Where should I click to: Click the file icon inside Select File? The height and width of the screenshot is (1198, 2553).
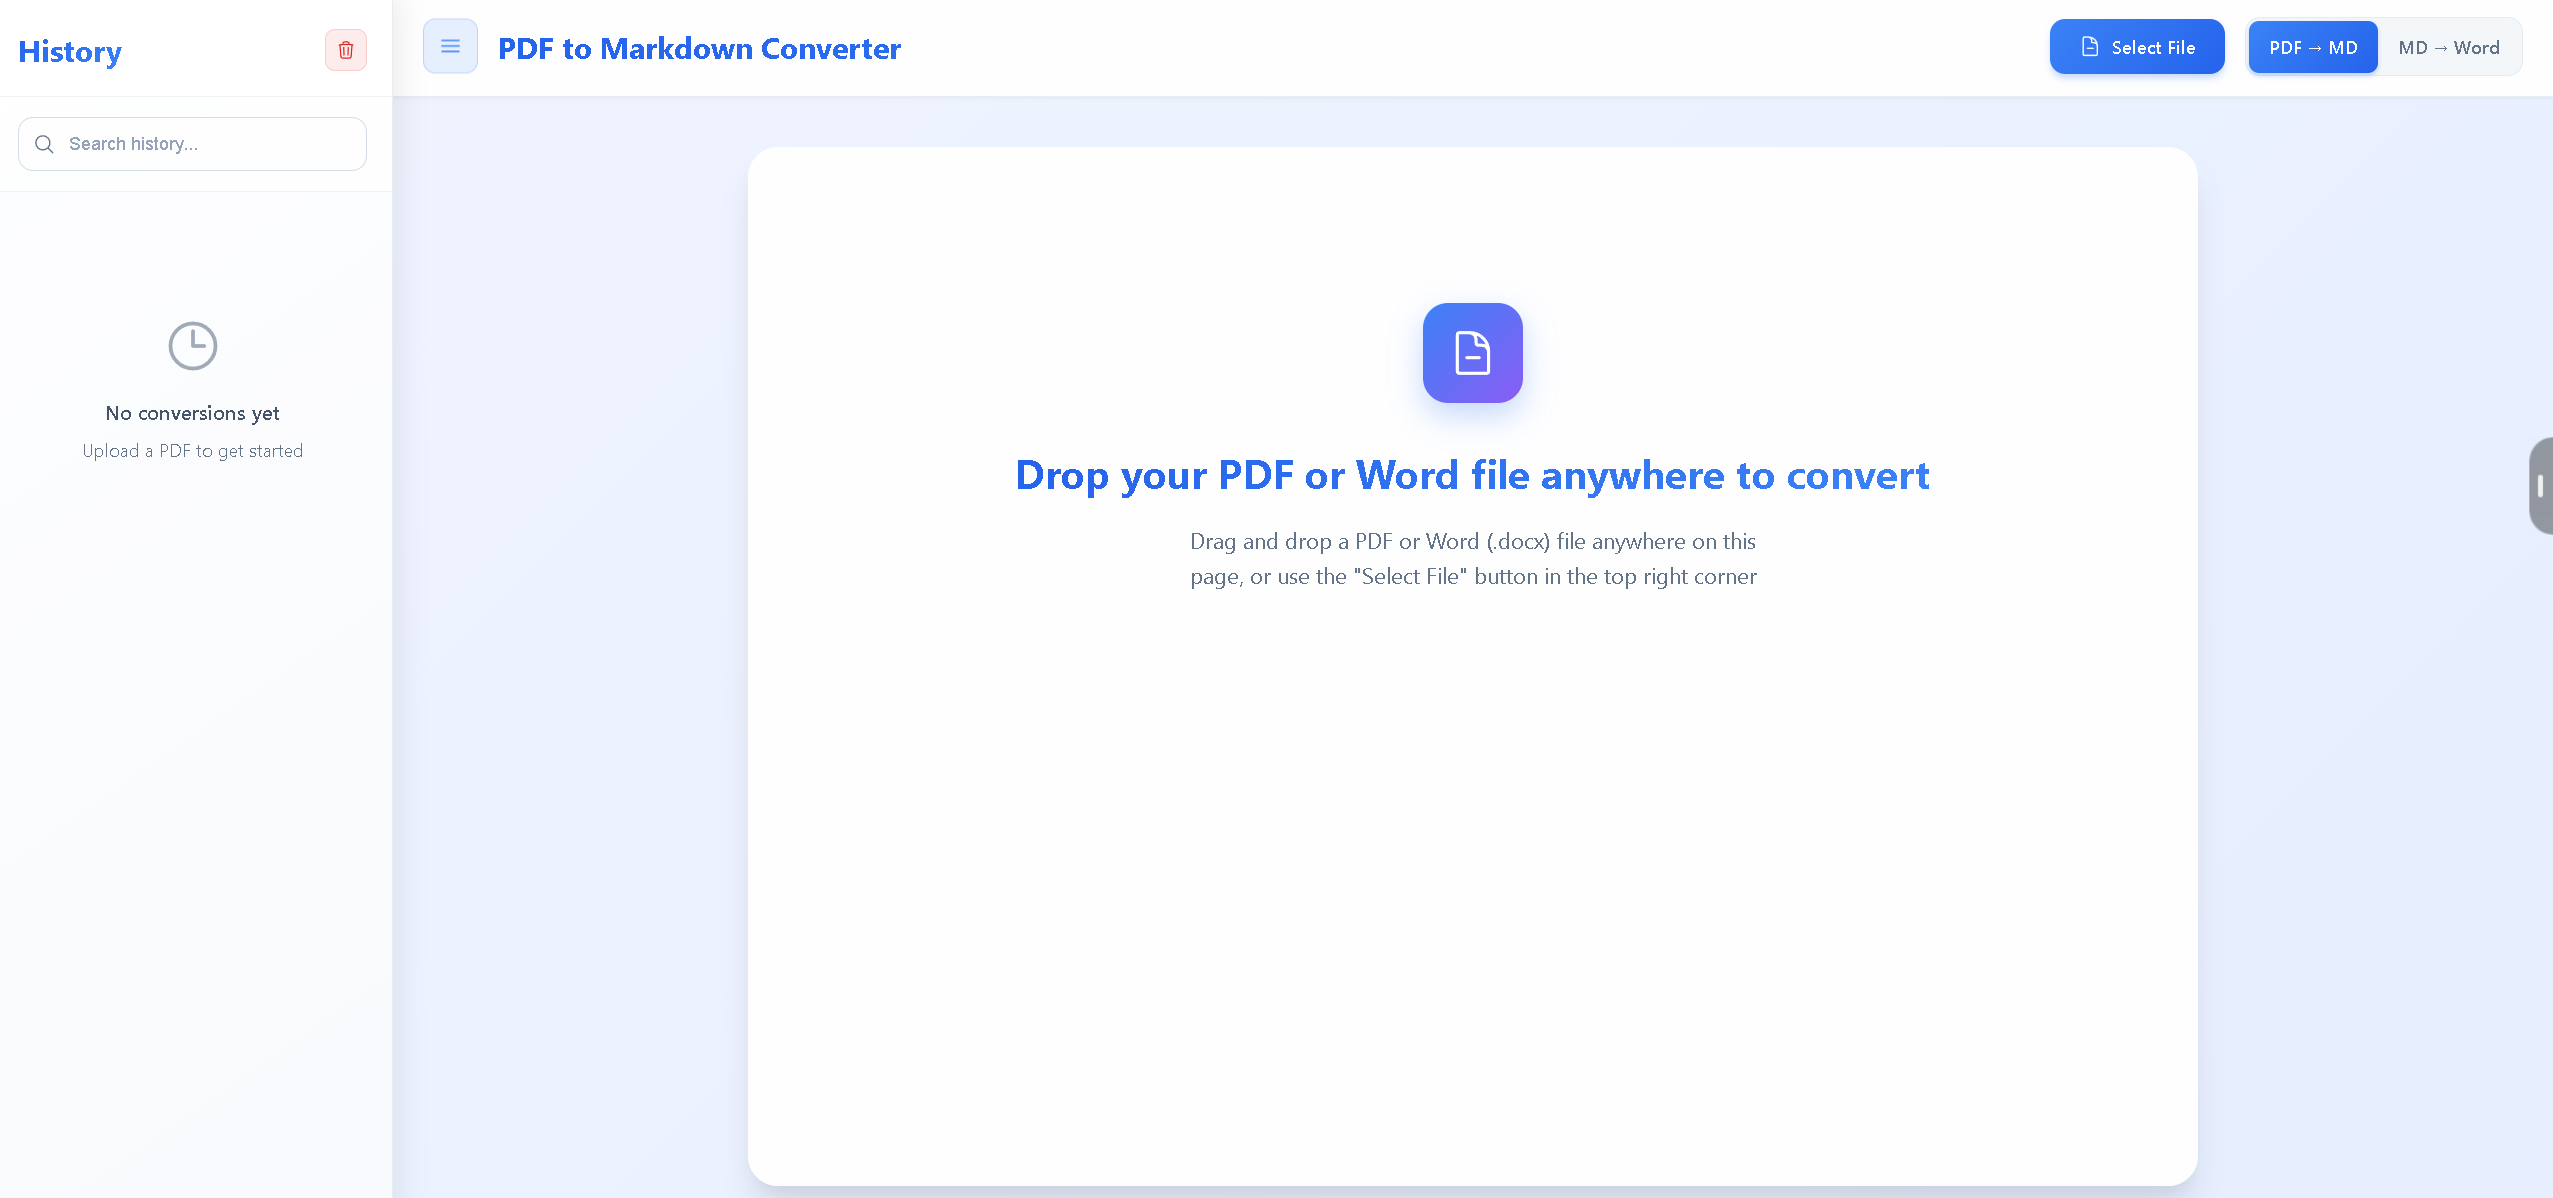point(2089,47)
